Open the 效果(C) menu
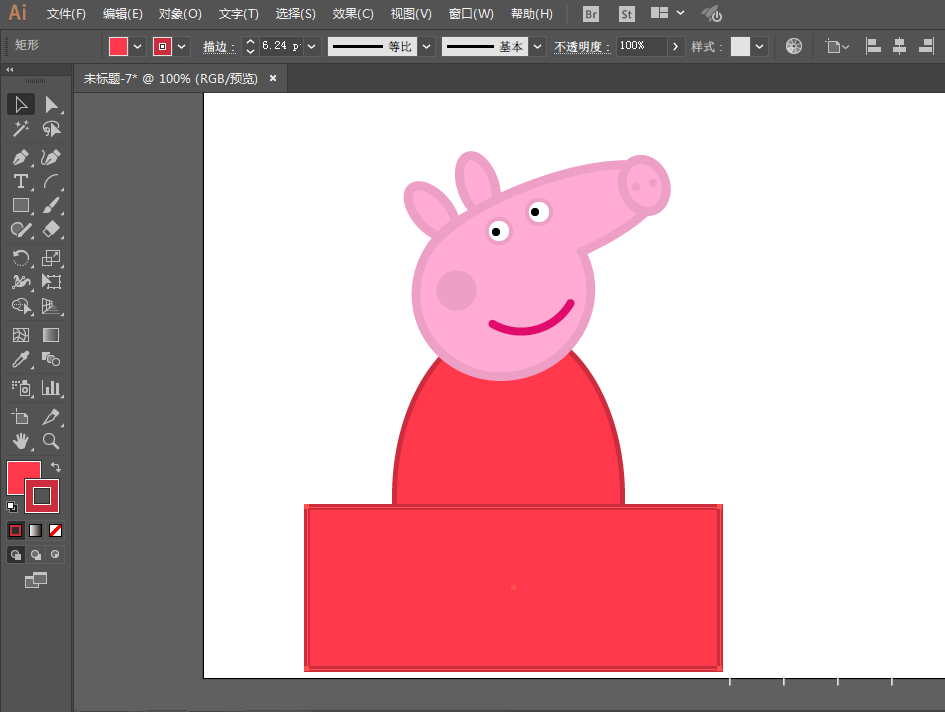 [x=353, y=14]
